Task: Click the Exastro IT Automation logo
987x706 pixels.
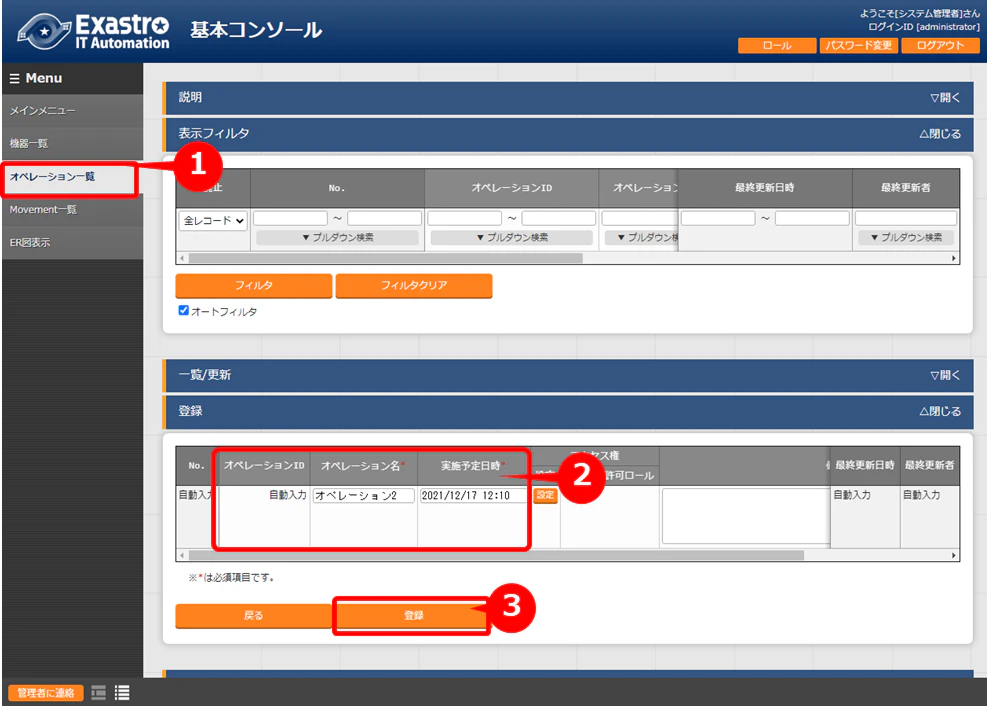Action: (93, 31)
